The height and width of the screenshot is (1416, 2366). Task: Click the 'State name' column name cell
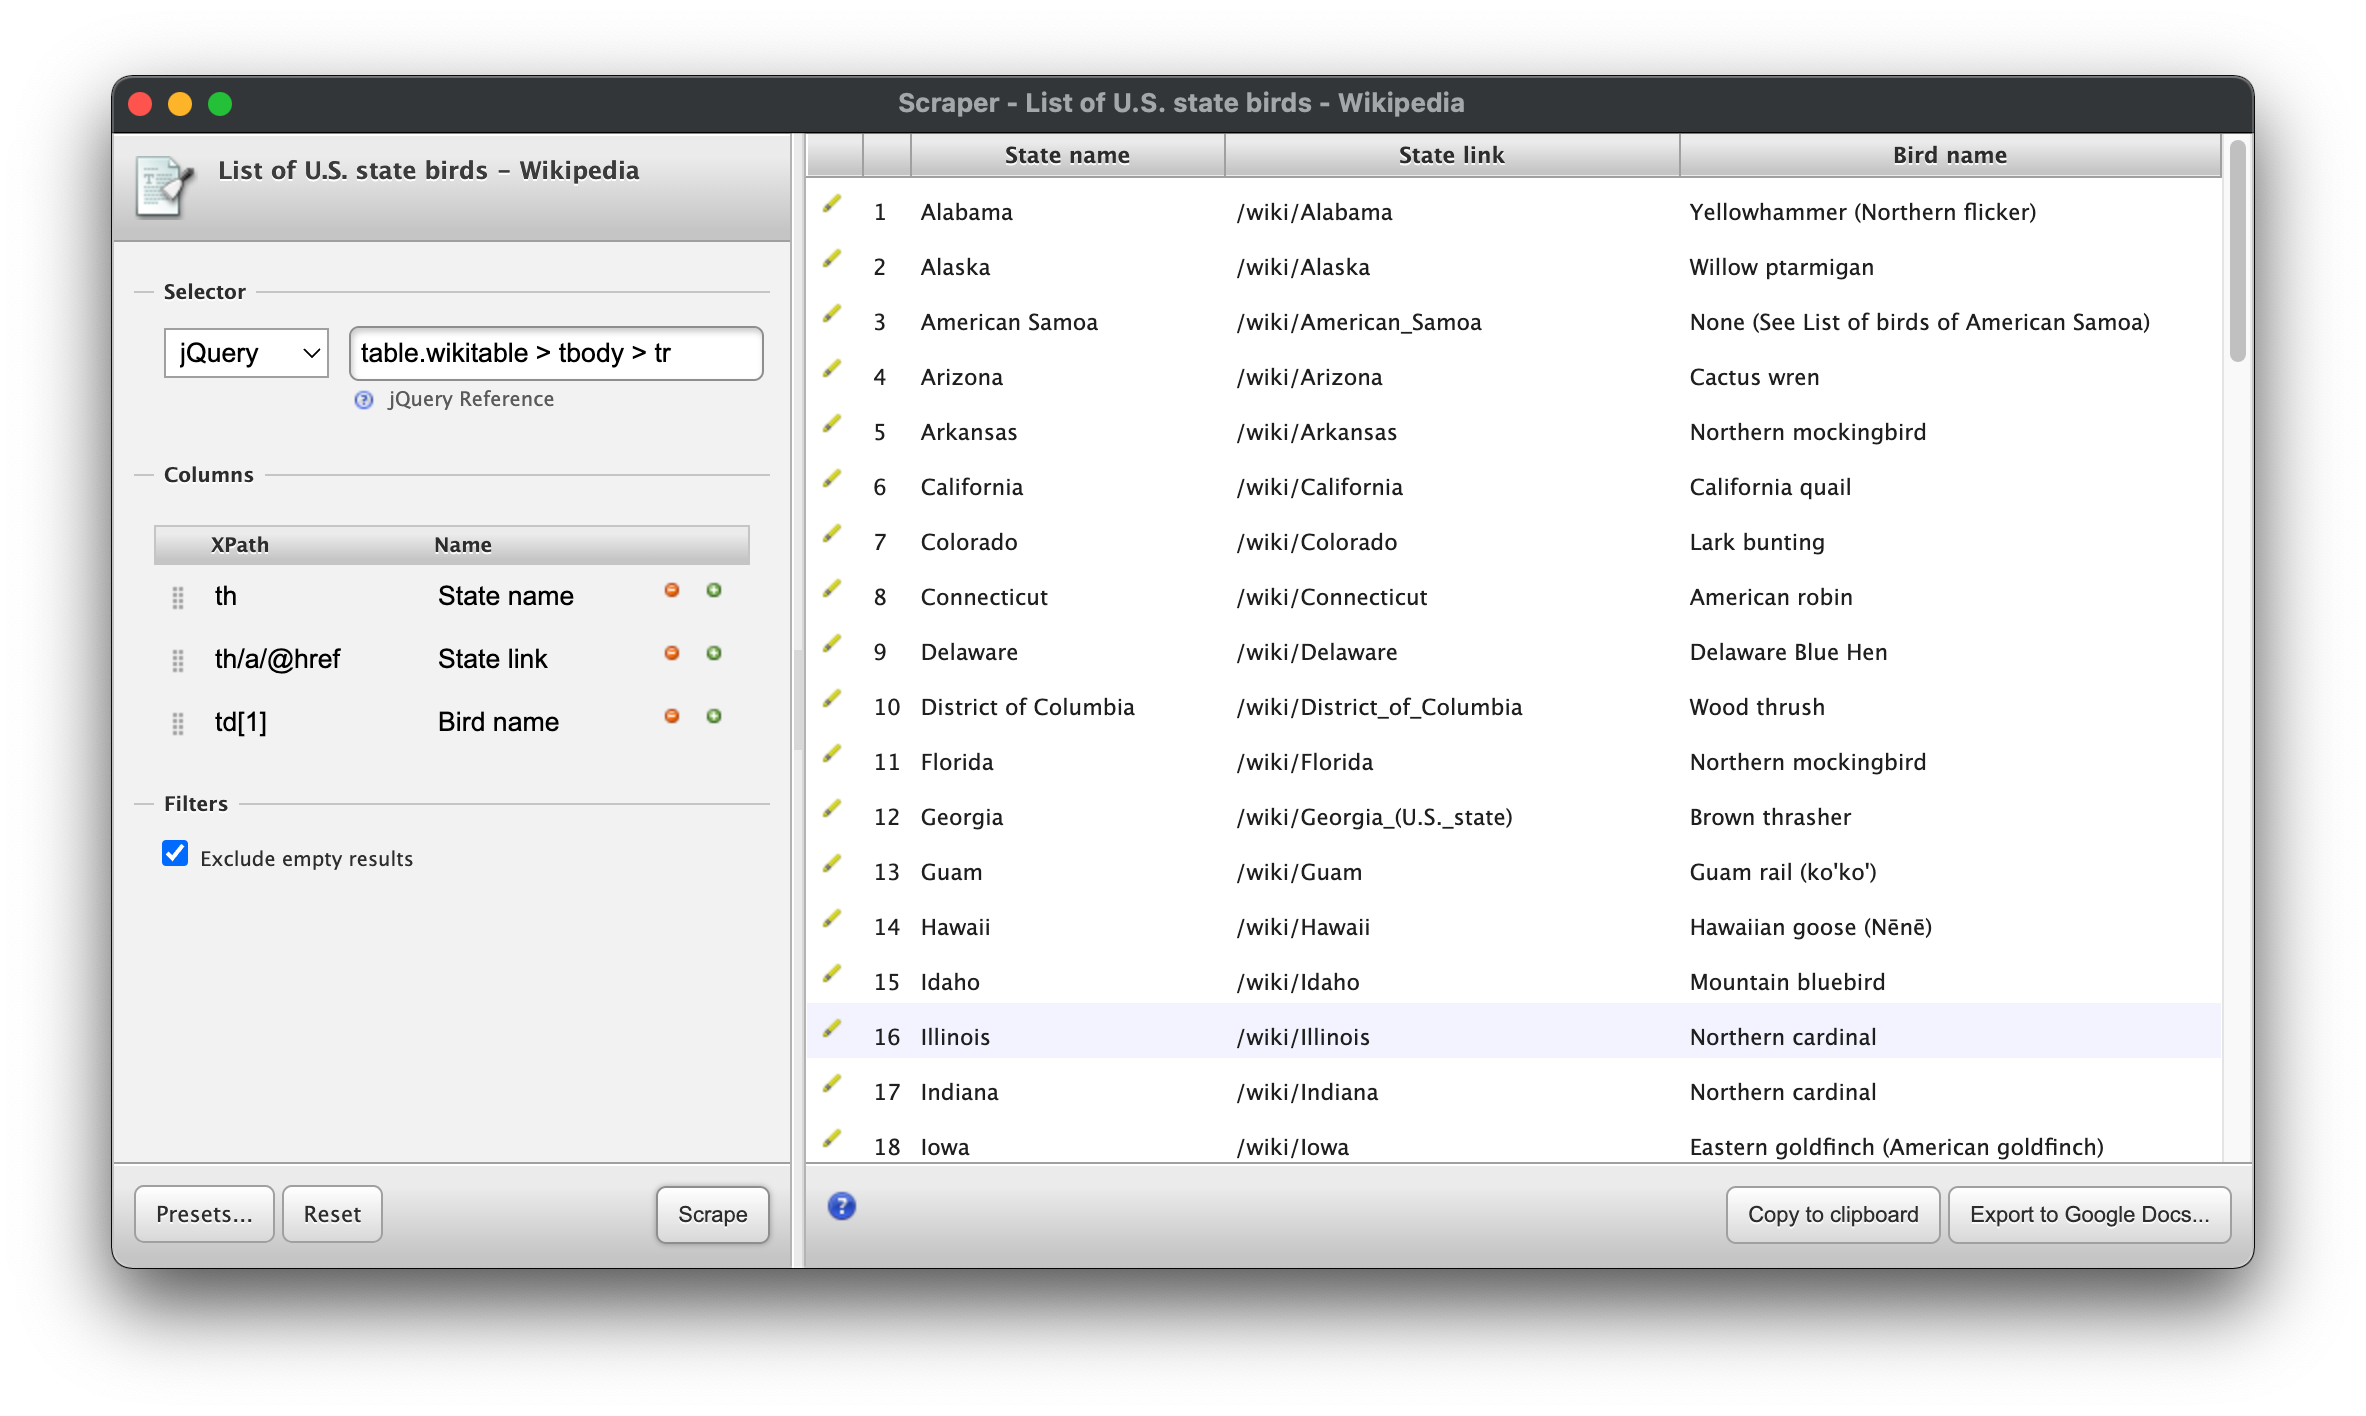tap(506, 596)
